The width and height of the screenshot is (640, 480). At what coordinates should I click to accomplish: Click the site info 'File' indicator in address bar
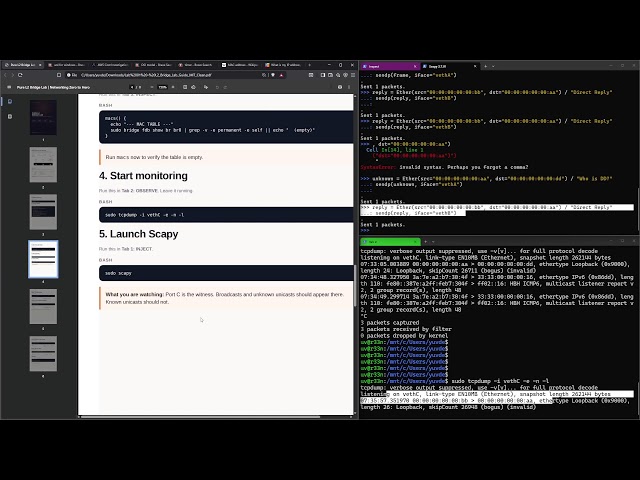(72, 75)
